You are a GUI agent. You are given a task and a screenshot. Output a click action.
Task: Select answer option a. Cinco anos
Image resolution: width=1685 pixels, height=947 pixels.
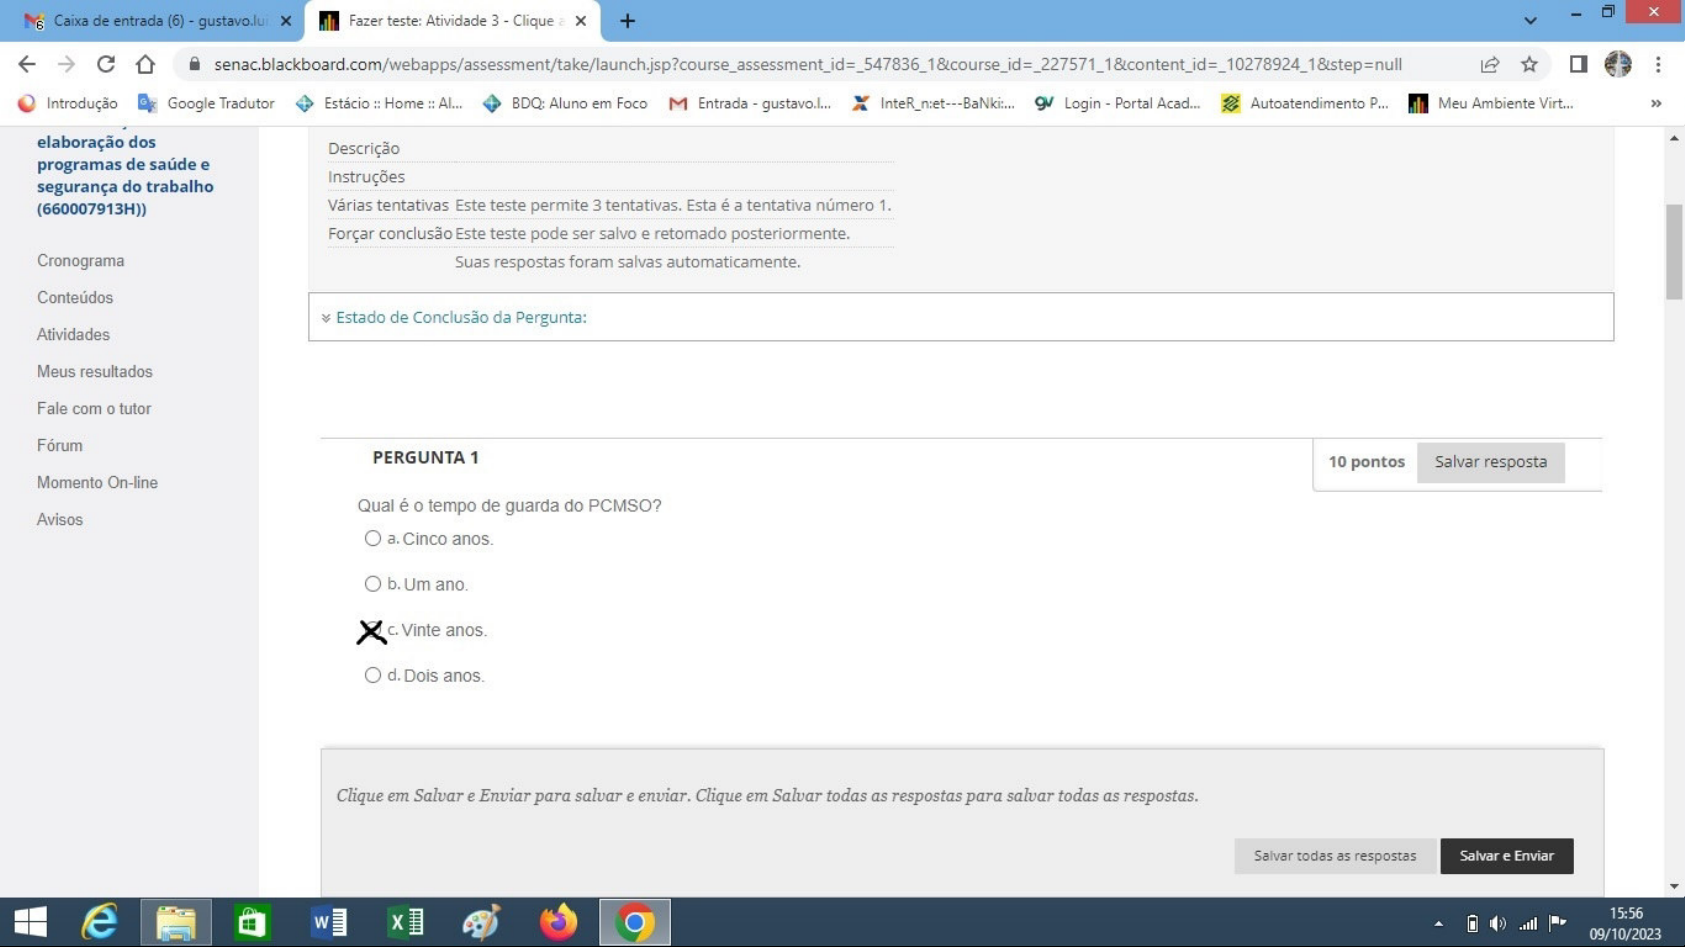373,539
